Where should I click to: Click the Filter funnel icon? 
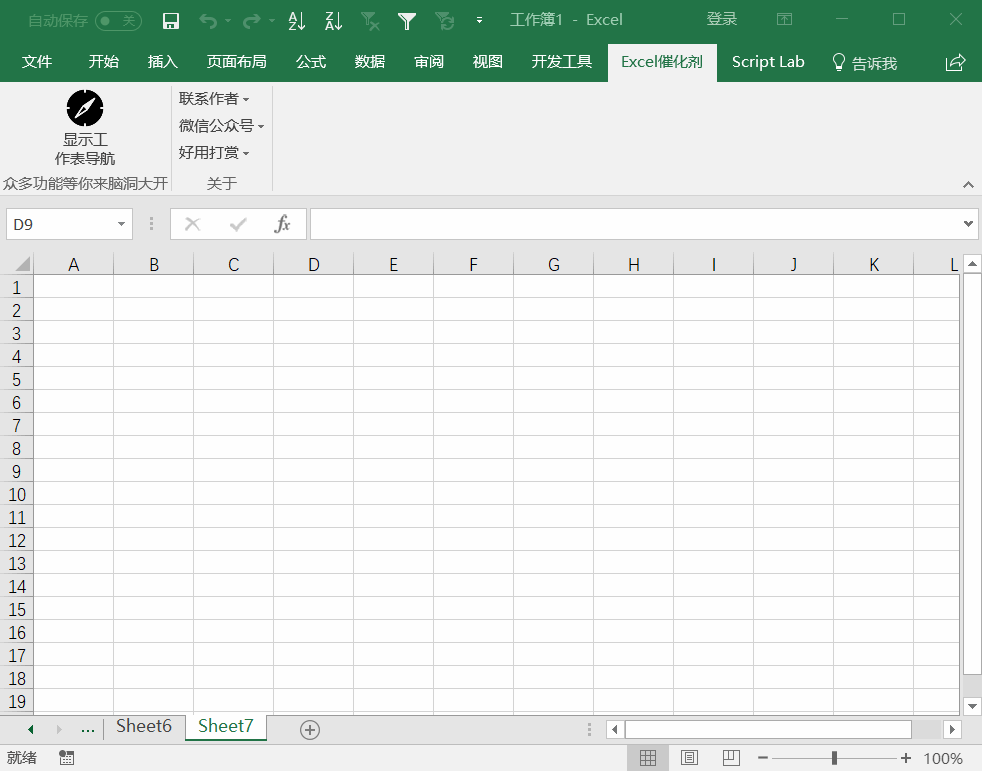[x=407, y=21]
